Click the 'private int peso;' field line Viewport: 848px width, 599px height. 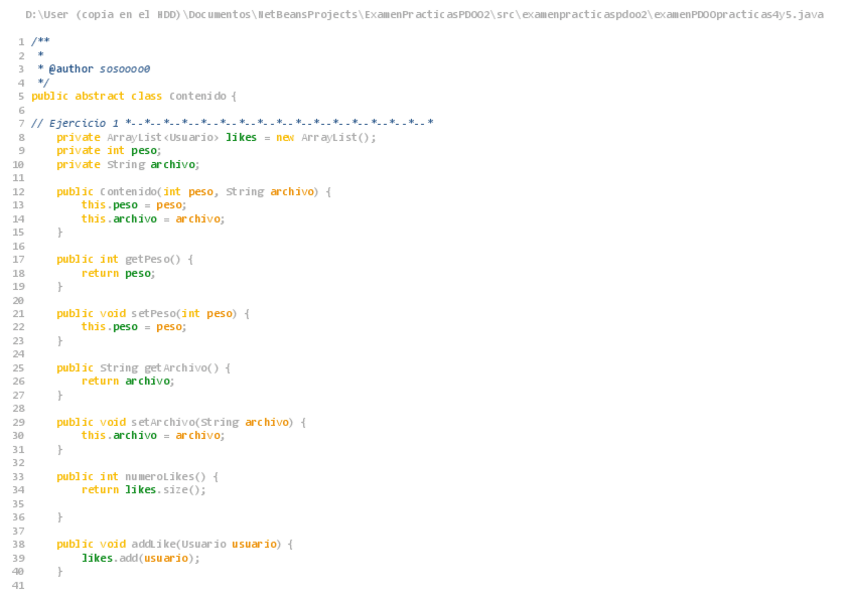(x=109, y=151)
